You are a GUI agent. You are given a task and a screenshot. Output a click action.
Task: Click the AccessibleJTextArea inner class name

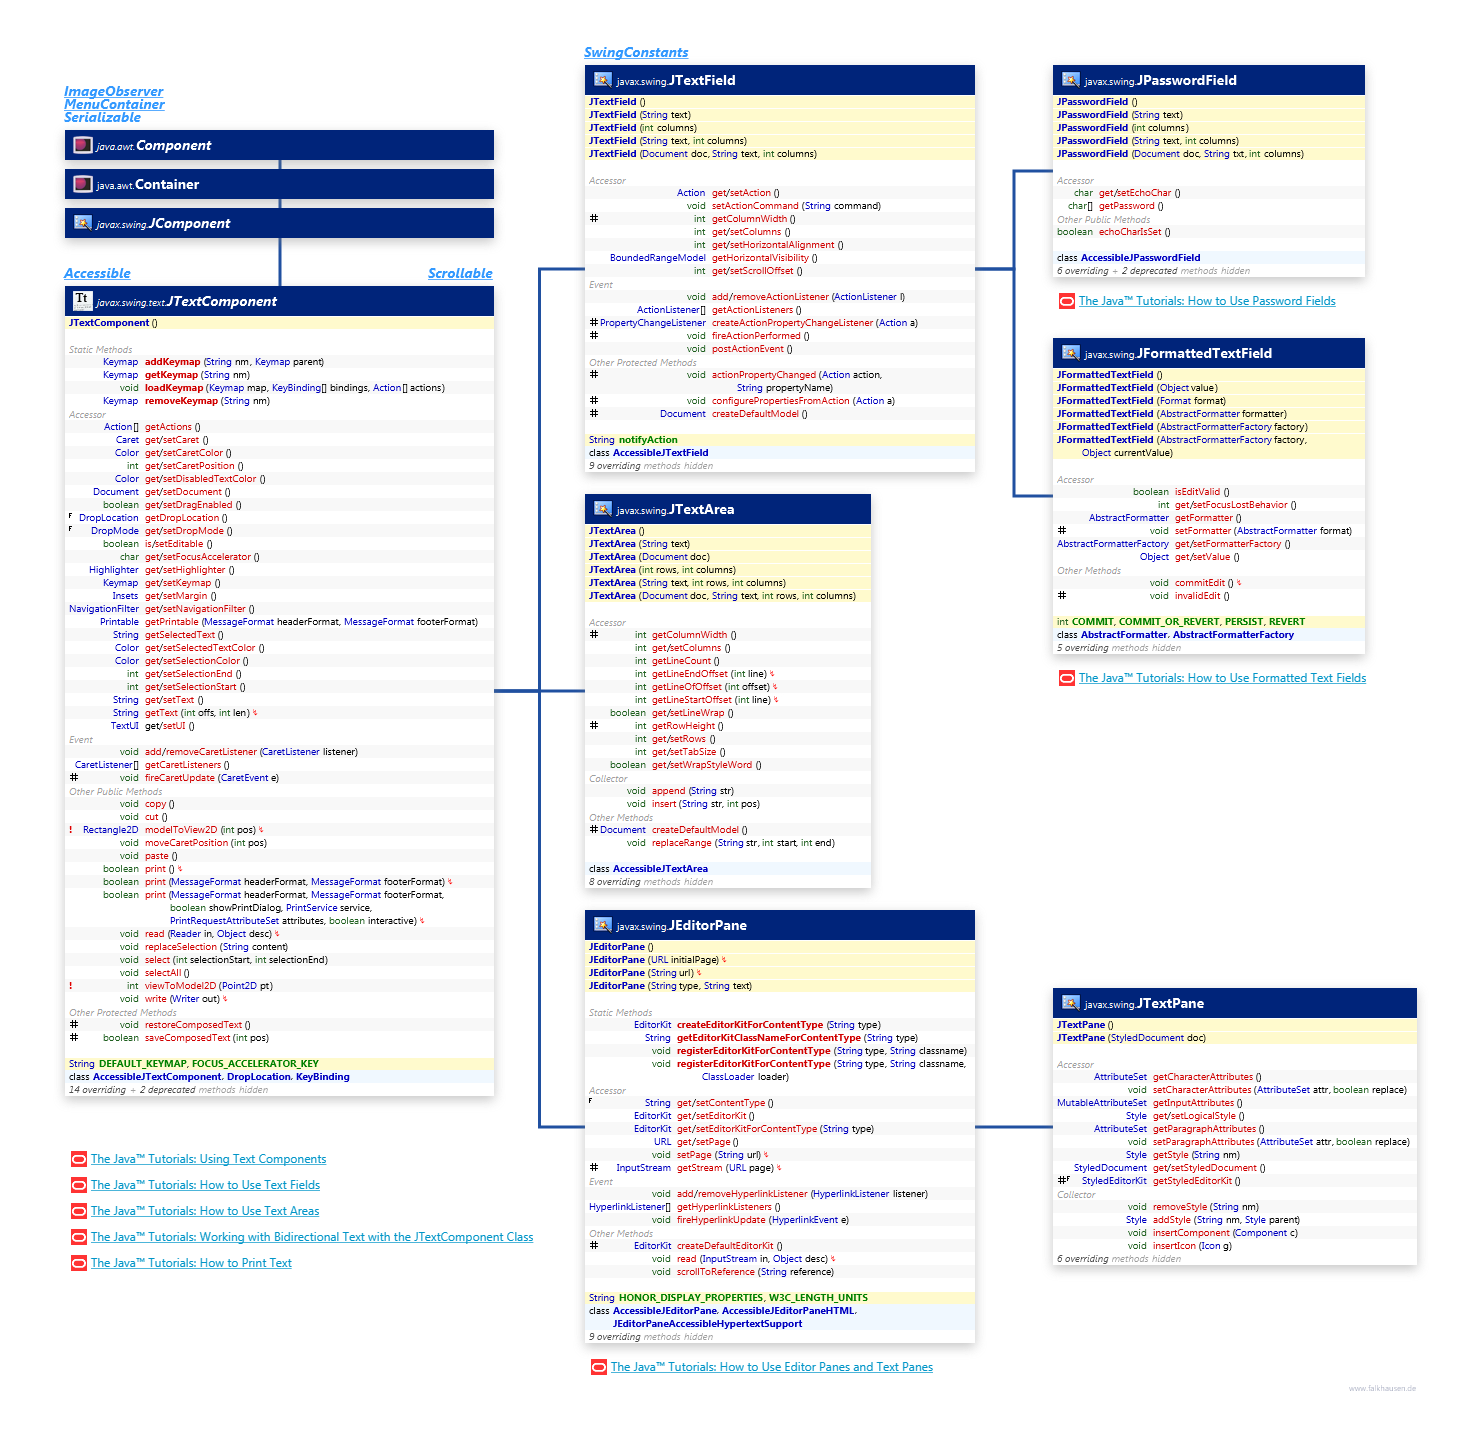660,869
